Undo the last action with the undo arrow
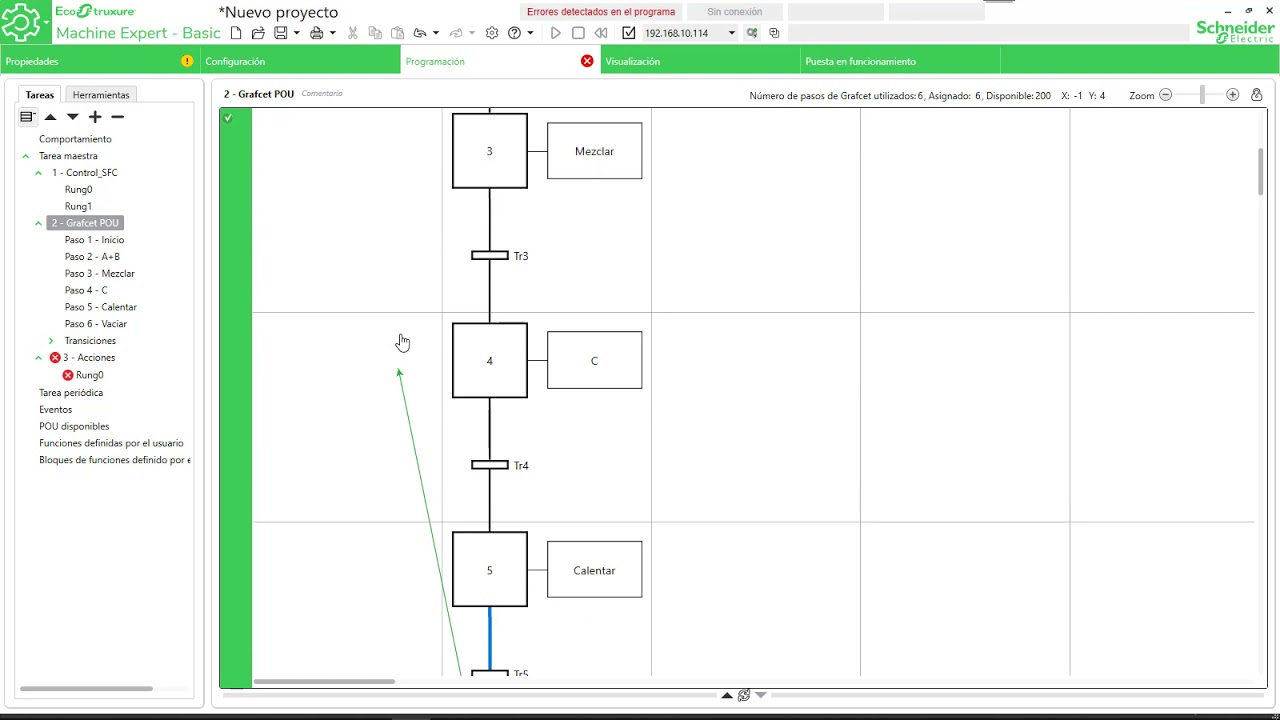This screenshot has width=1280, height=720. point(420,33)
